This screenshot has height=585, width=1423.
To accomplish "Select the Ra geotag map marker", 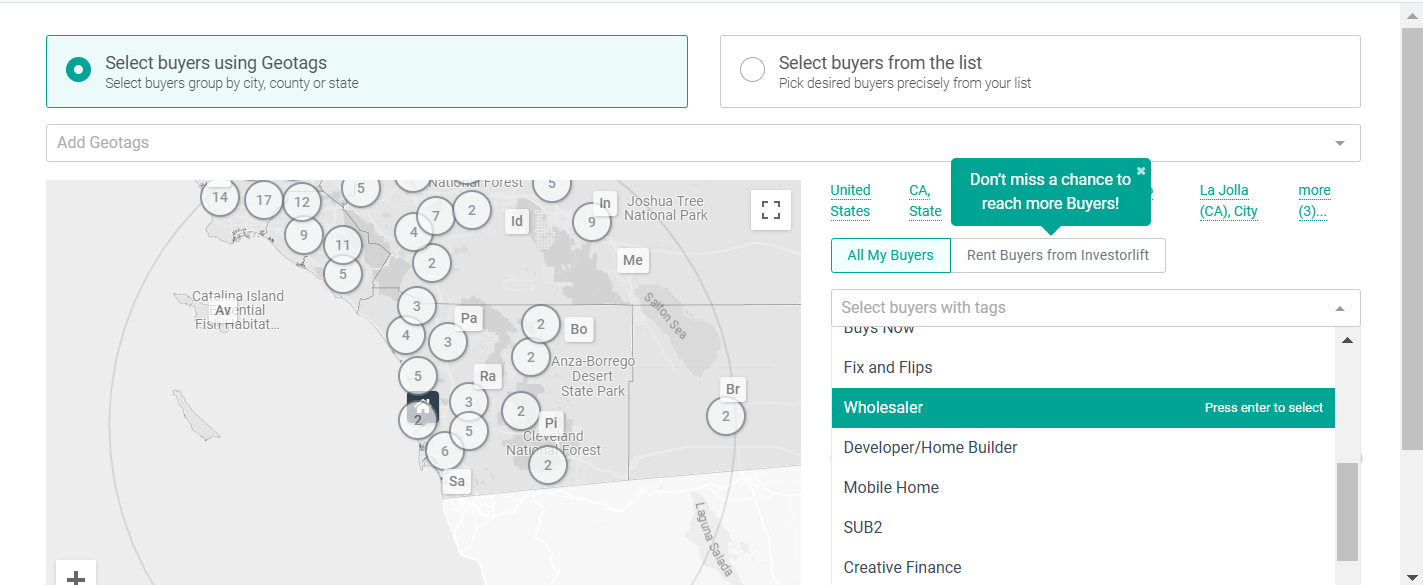I will pos(488,377).
